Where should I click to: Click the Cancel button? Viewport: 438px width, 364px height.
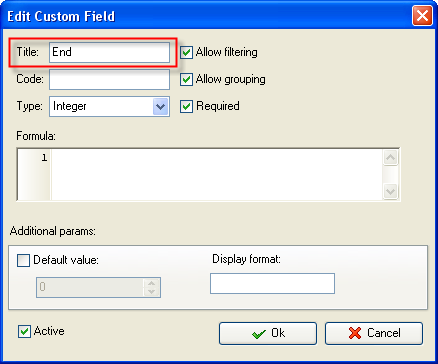click(374, 333)
